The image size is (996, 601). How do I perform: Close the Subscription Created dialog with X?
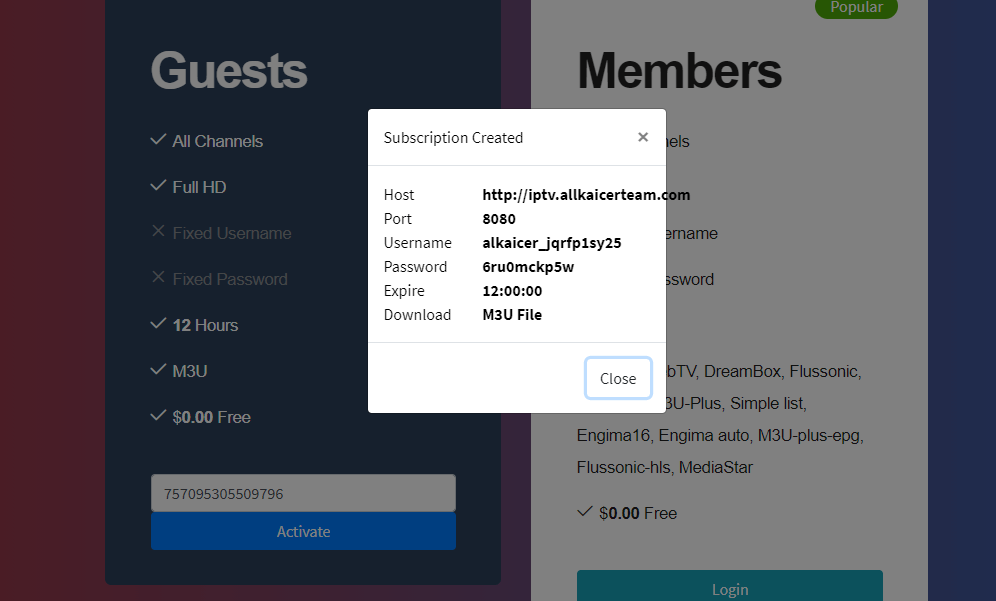[x=643, y=137]
